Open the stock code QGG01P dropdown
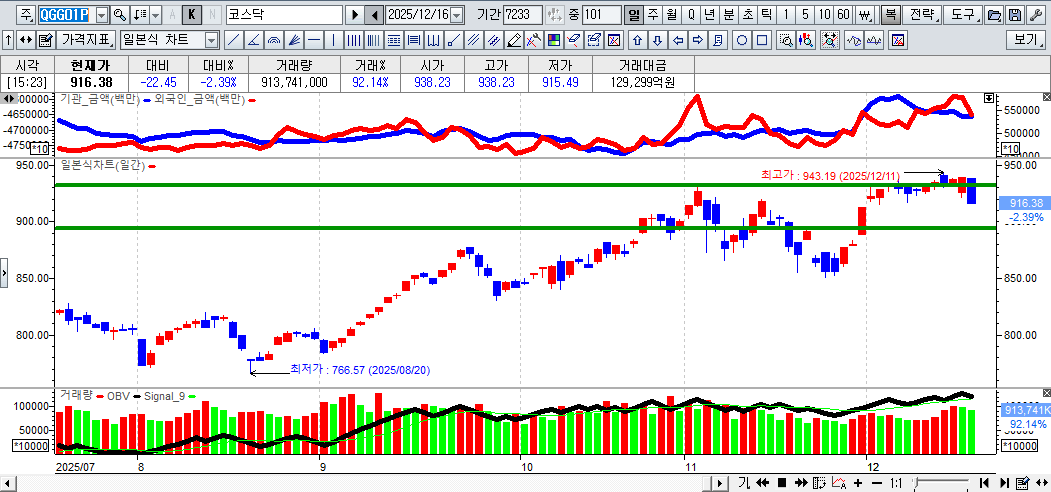The width and height of the screenshot is (1051, 492). [102, 15]
